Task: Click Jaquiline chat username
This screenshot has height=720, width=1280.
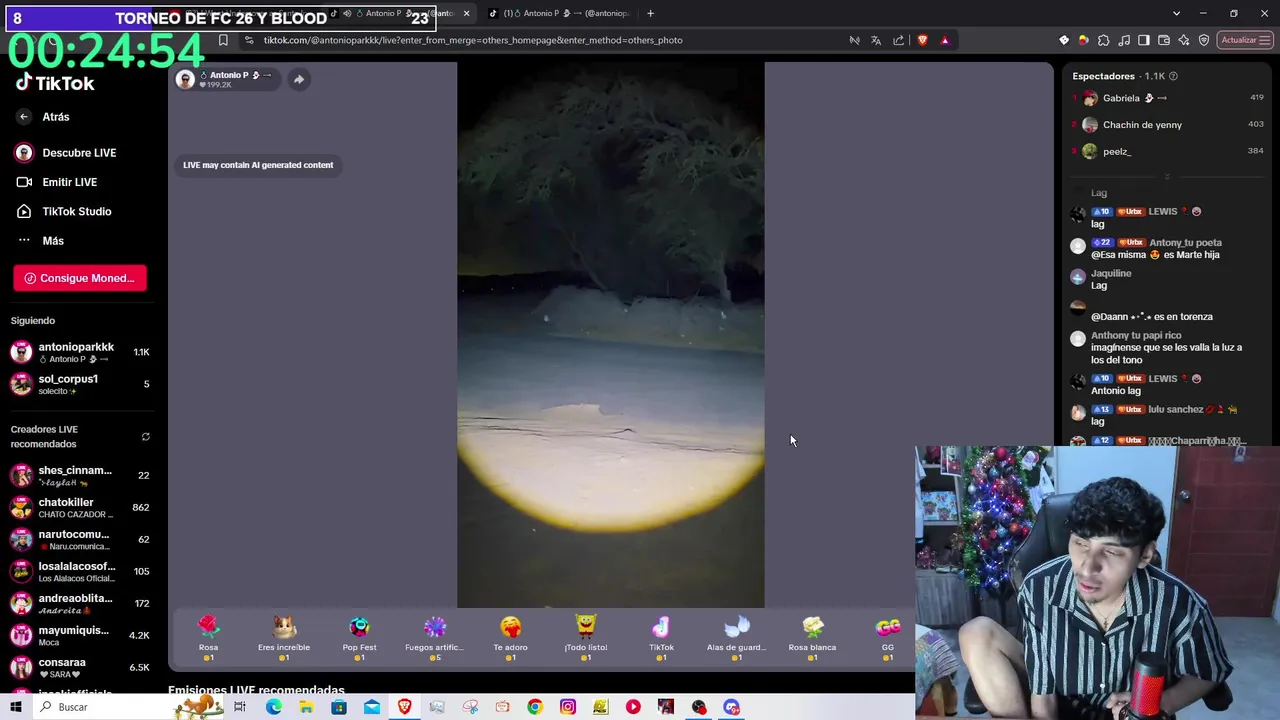Action: point(1111,273)
